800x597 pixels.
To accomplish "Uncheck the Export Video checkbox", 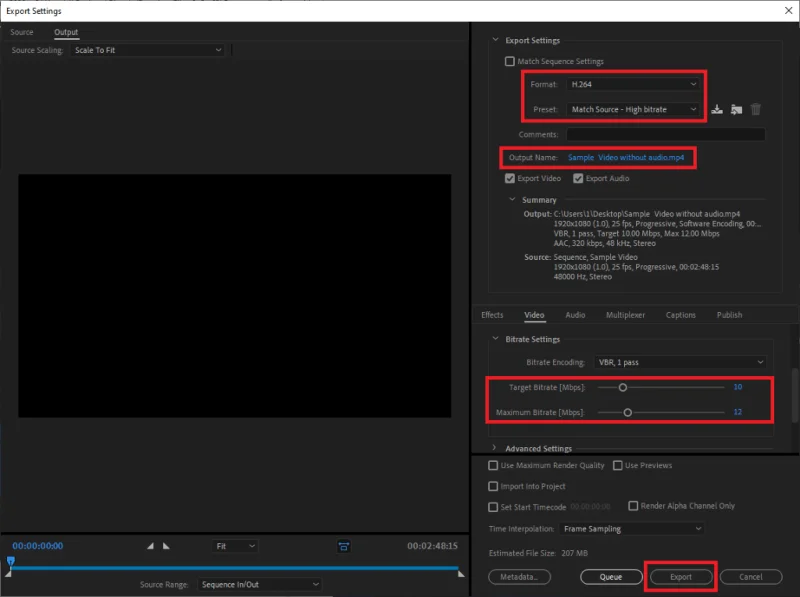I will point(509,179).
